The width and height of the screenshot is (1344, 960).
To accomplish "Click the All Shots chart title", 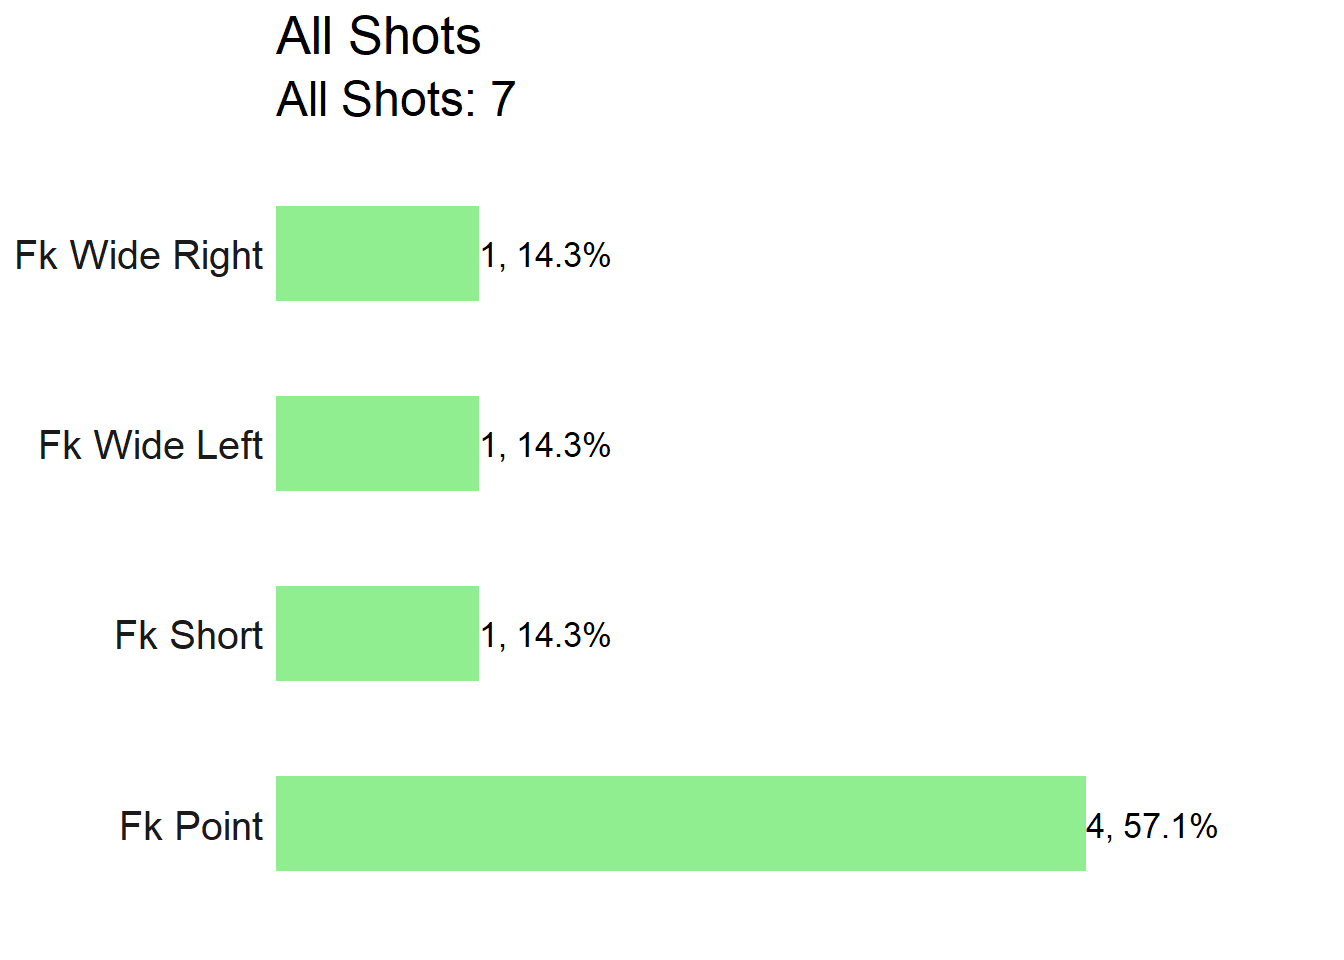I will tap(379, 36).
